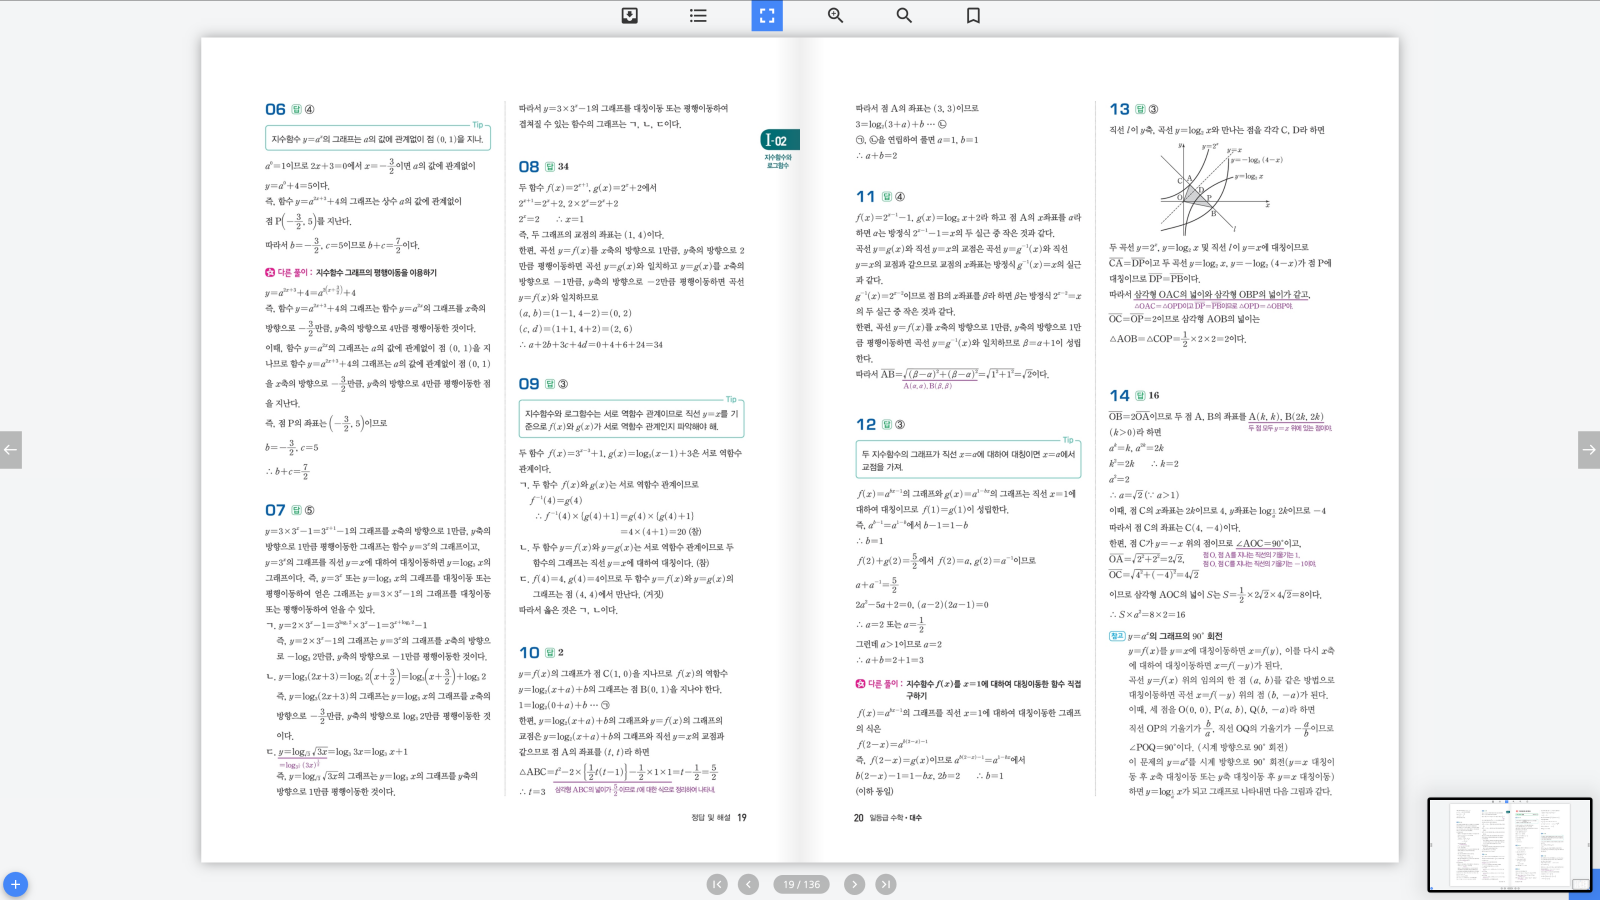Go to previous spread with left edge arrow

[11, 450]
